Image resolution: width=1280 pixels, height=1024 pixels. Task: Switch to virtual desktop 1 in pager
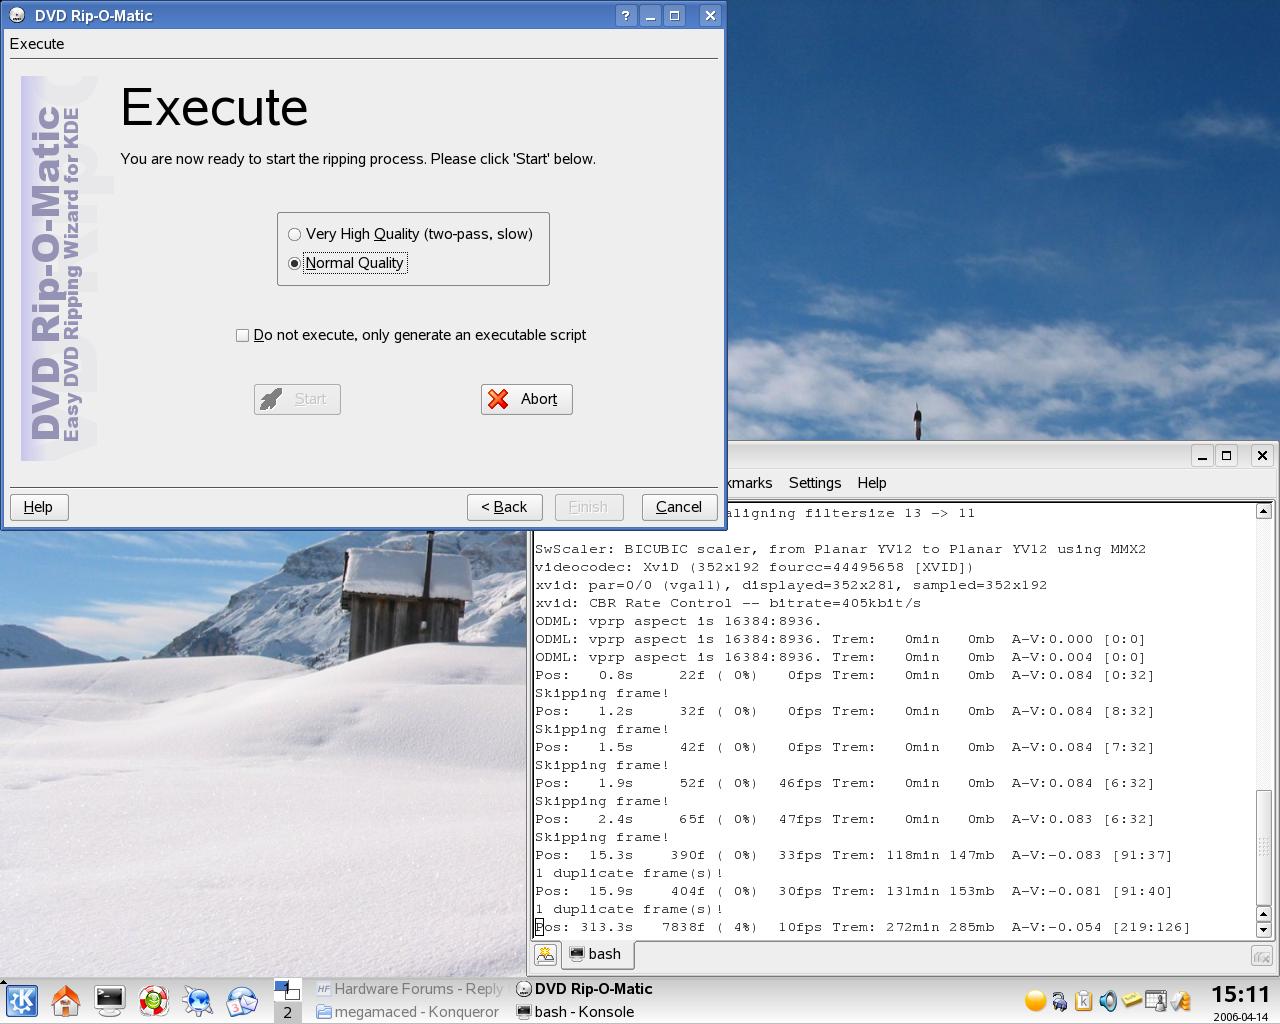(287, 989)
